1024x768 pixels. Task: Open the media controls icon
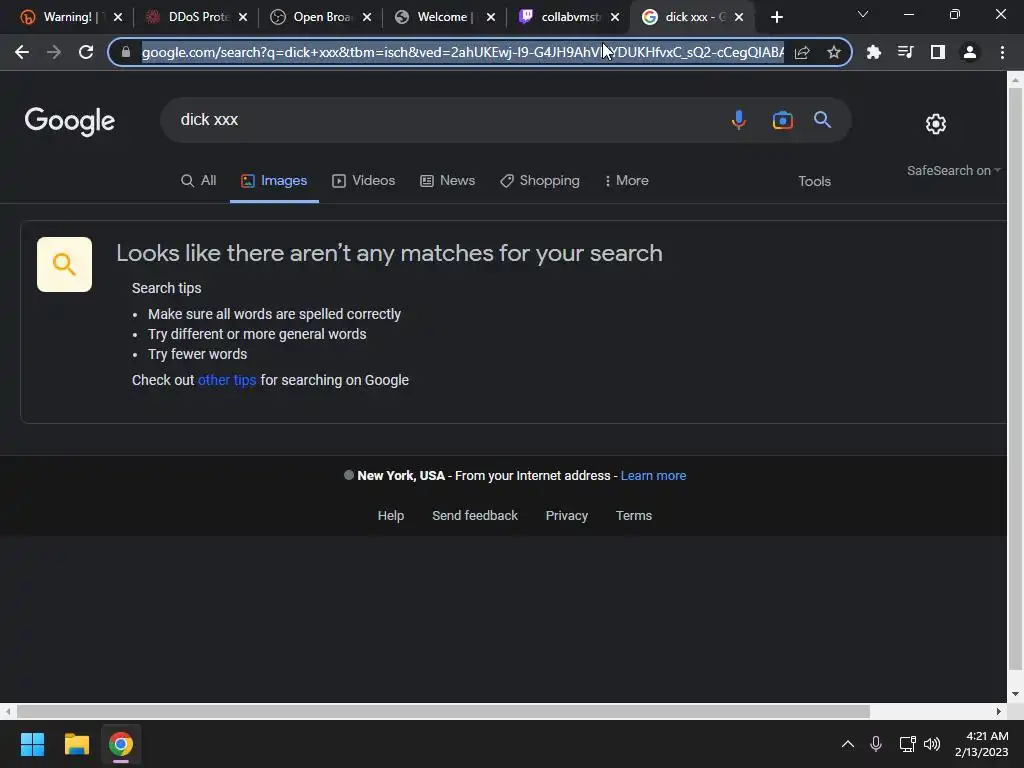[905, 52]
